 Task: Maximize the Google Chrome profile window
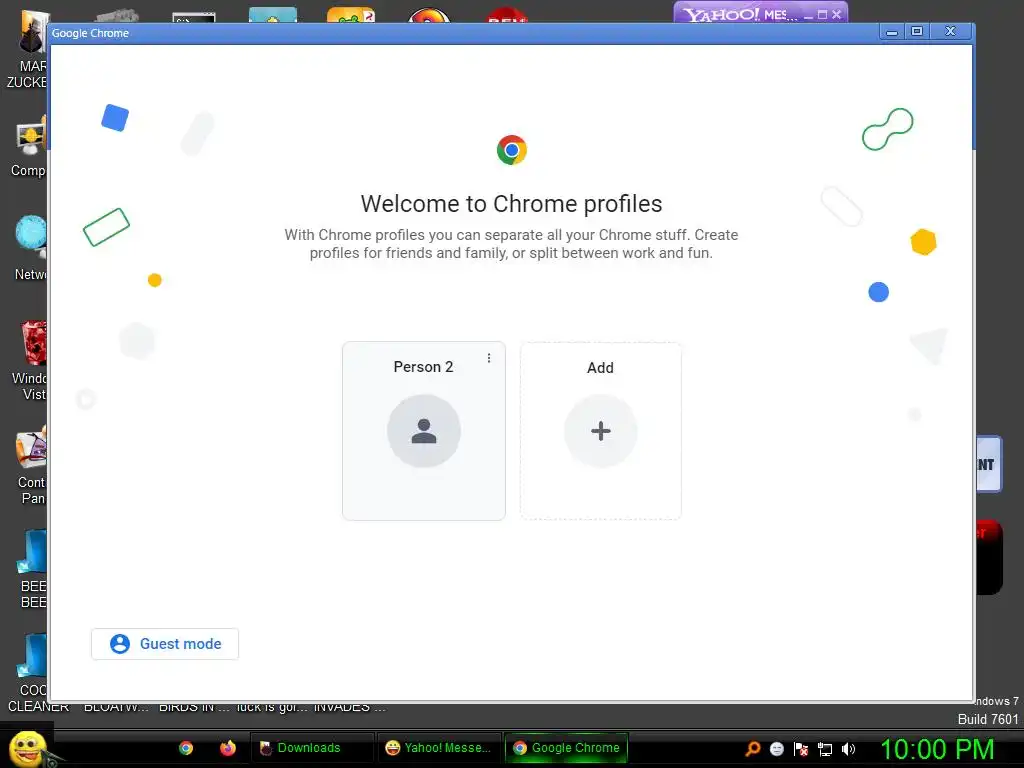coord(917,31)
